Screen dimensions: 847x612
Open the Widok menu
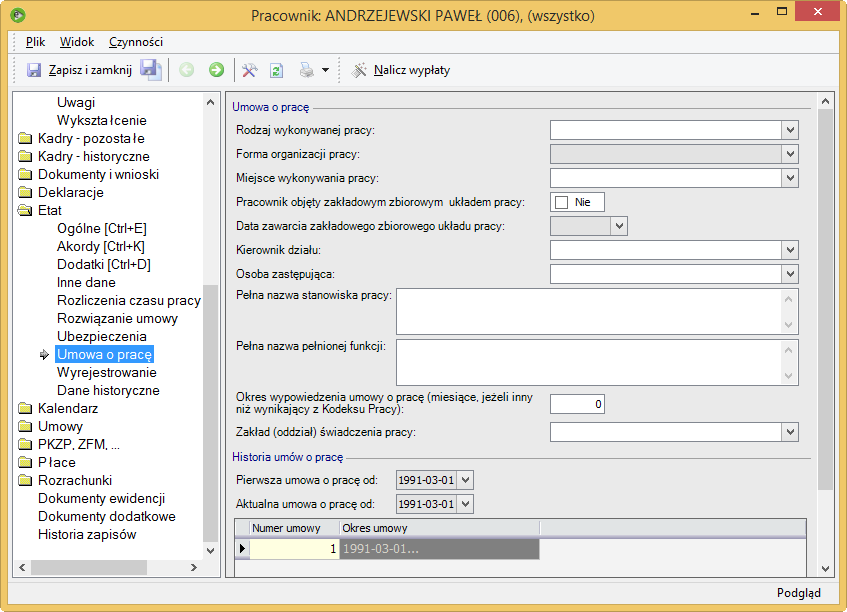coord(77,42)
